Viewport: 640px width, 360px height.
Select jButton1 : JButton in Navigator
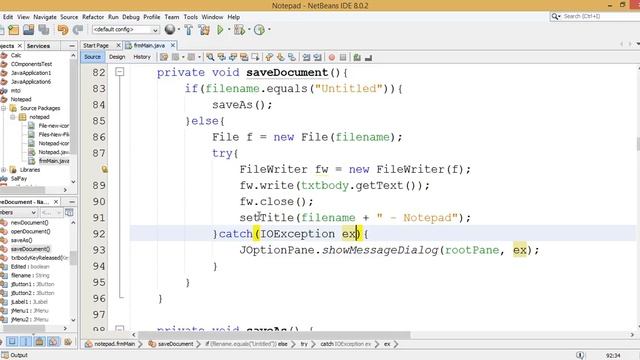pyautogui.click(x=32, y=284)
